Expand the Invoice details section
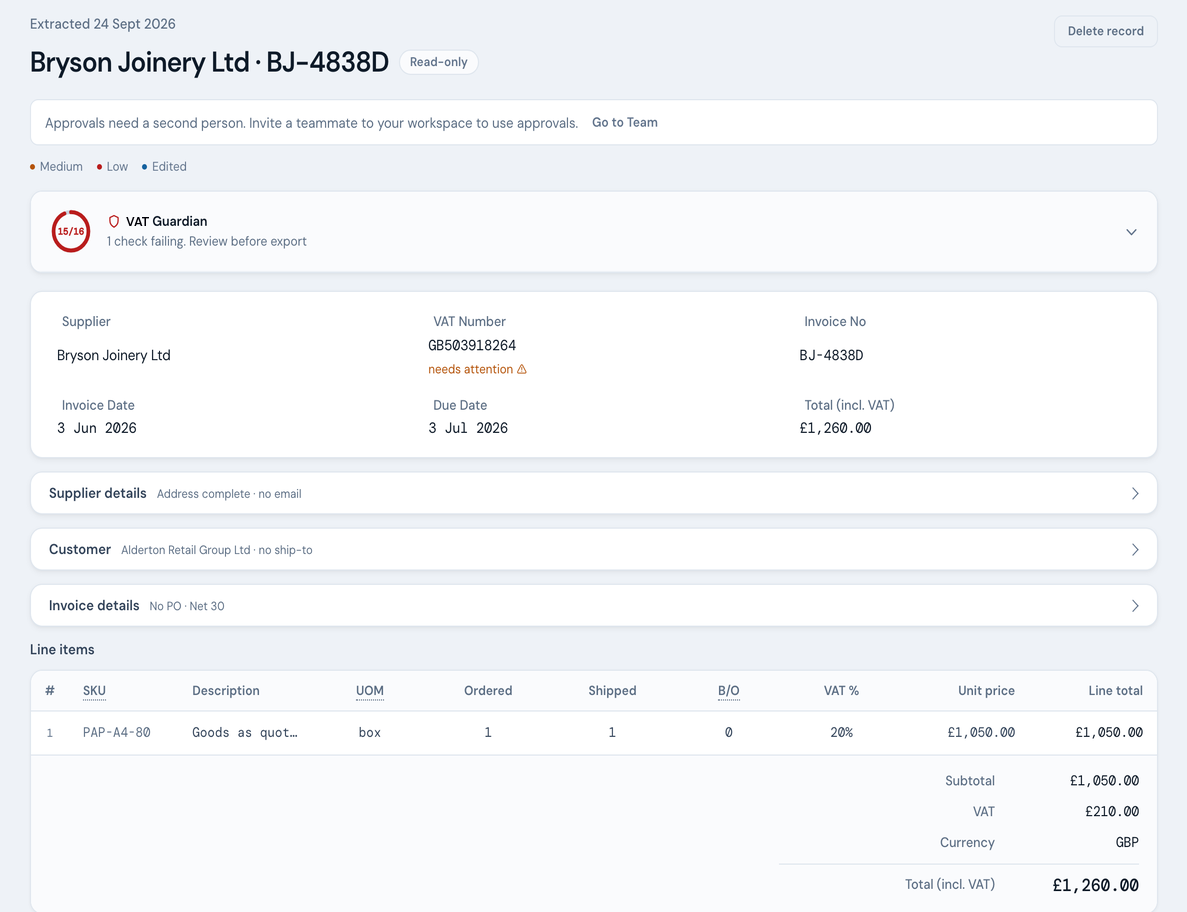The height and width of the screenshot is (912, 1187). click(594, 605)
